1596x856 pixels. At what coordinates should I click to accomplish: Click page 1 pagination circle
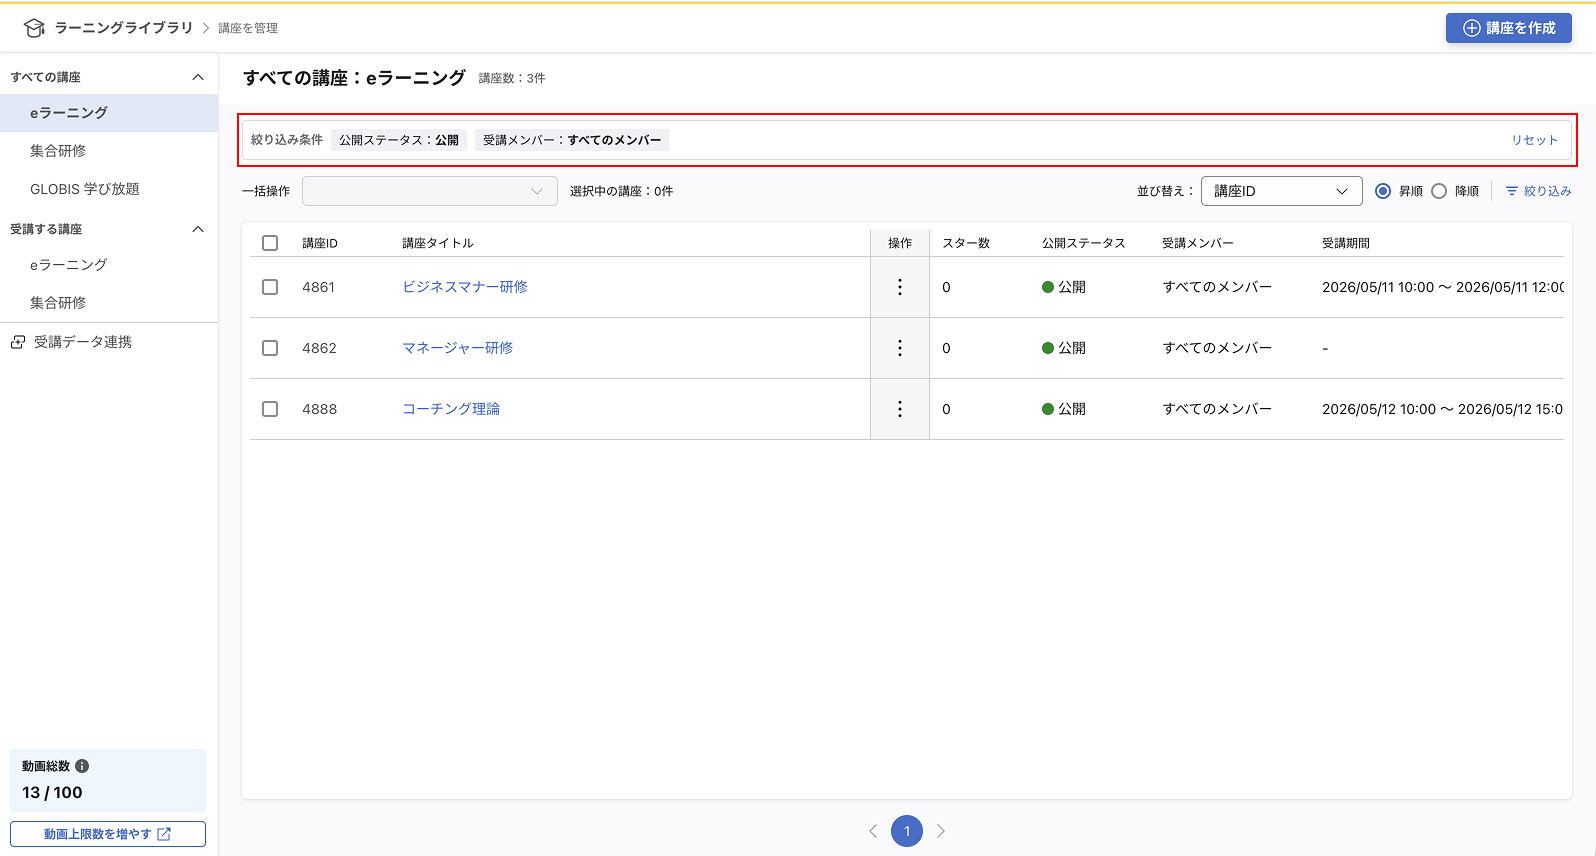point(907,831)
